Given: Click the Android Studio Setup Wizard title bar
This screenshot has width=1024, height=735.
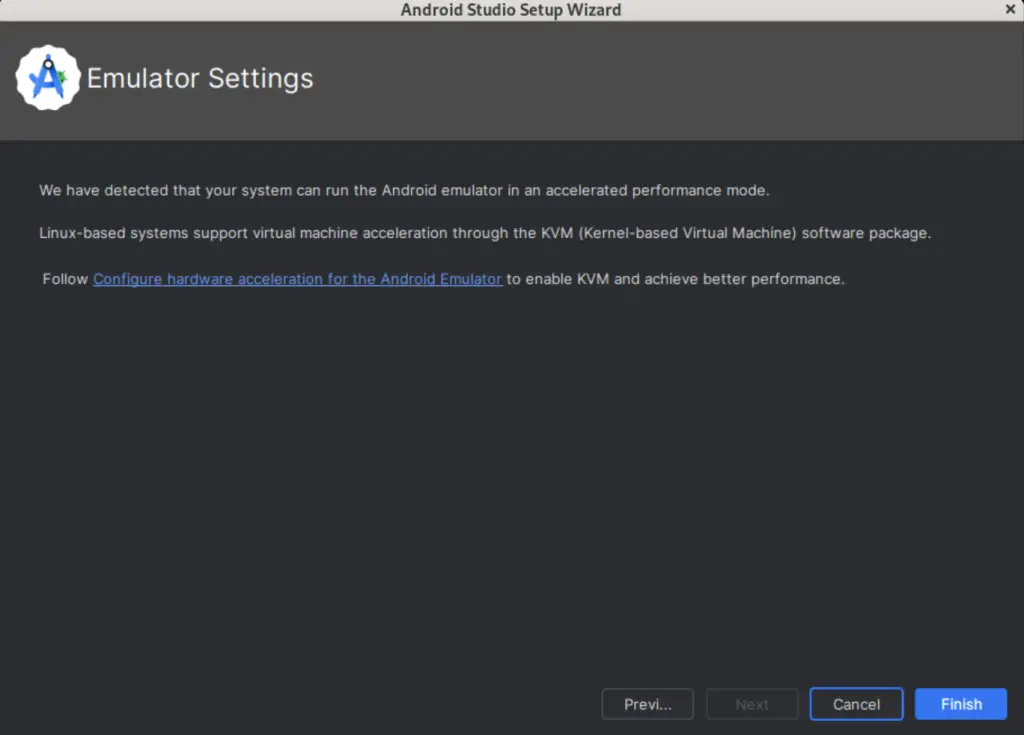Looking at the screenshot, I should 511,9.
